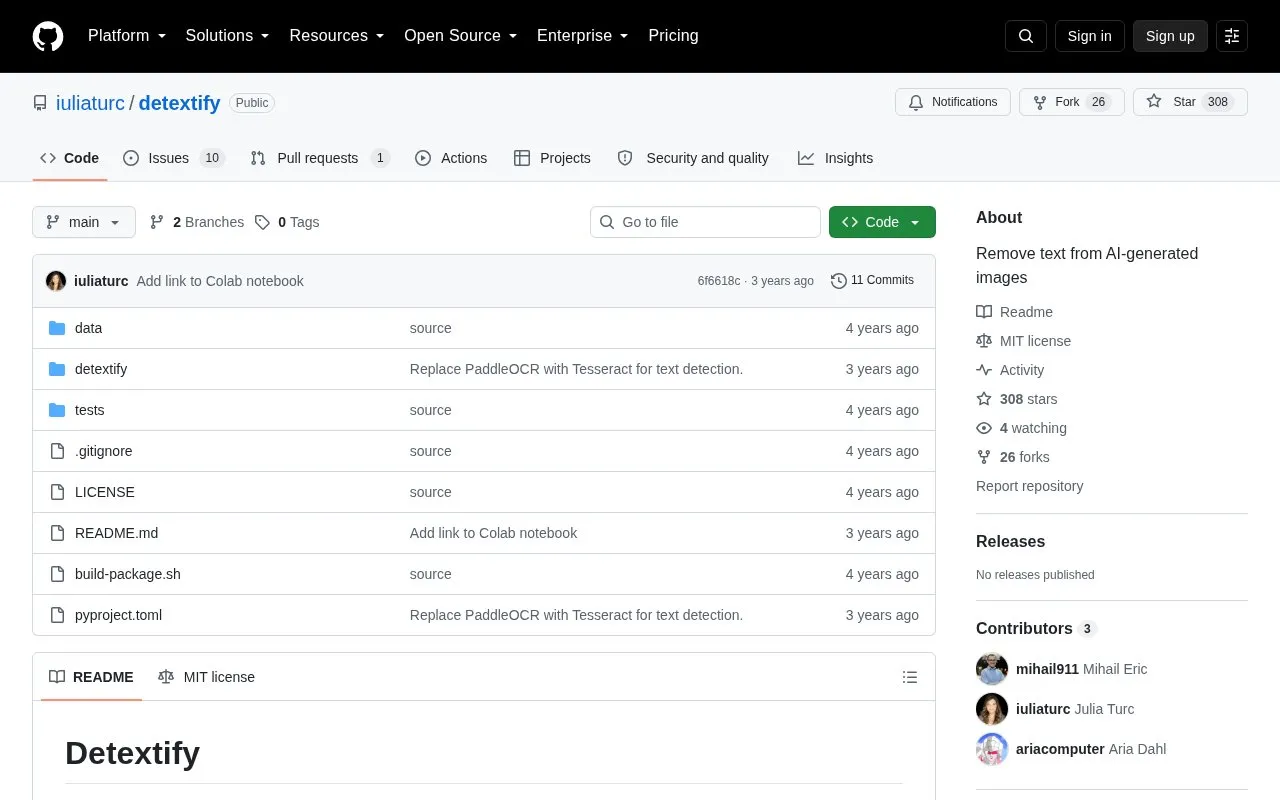The image size is (1280, 800).
Task: Click the Report repository link
Action: pos(1029,486)
